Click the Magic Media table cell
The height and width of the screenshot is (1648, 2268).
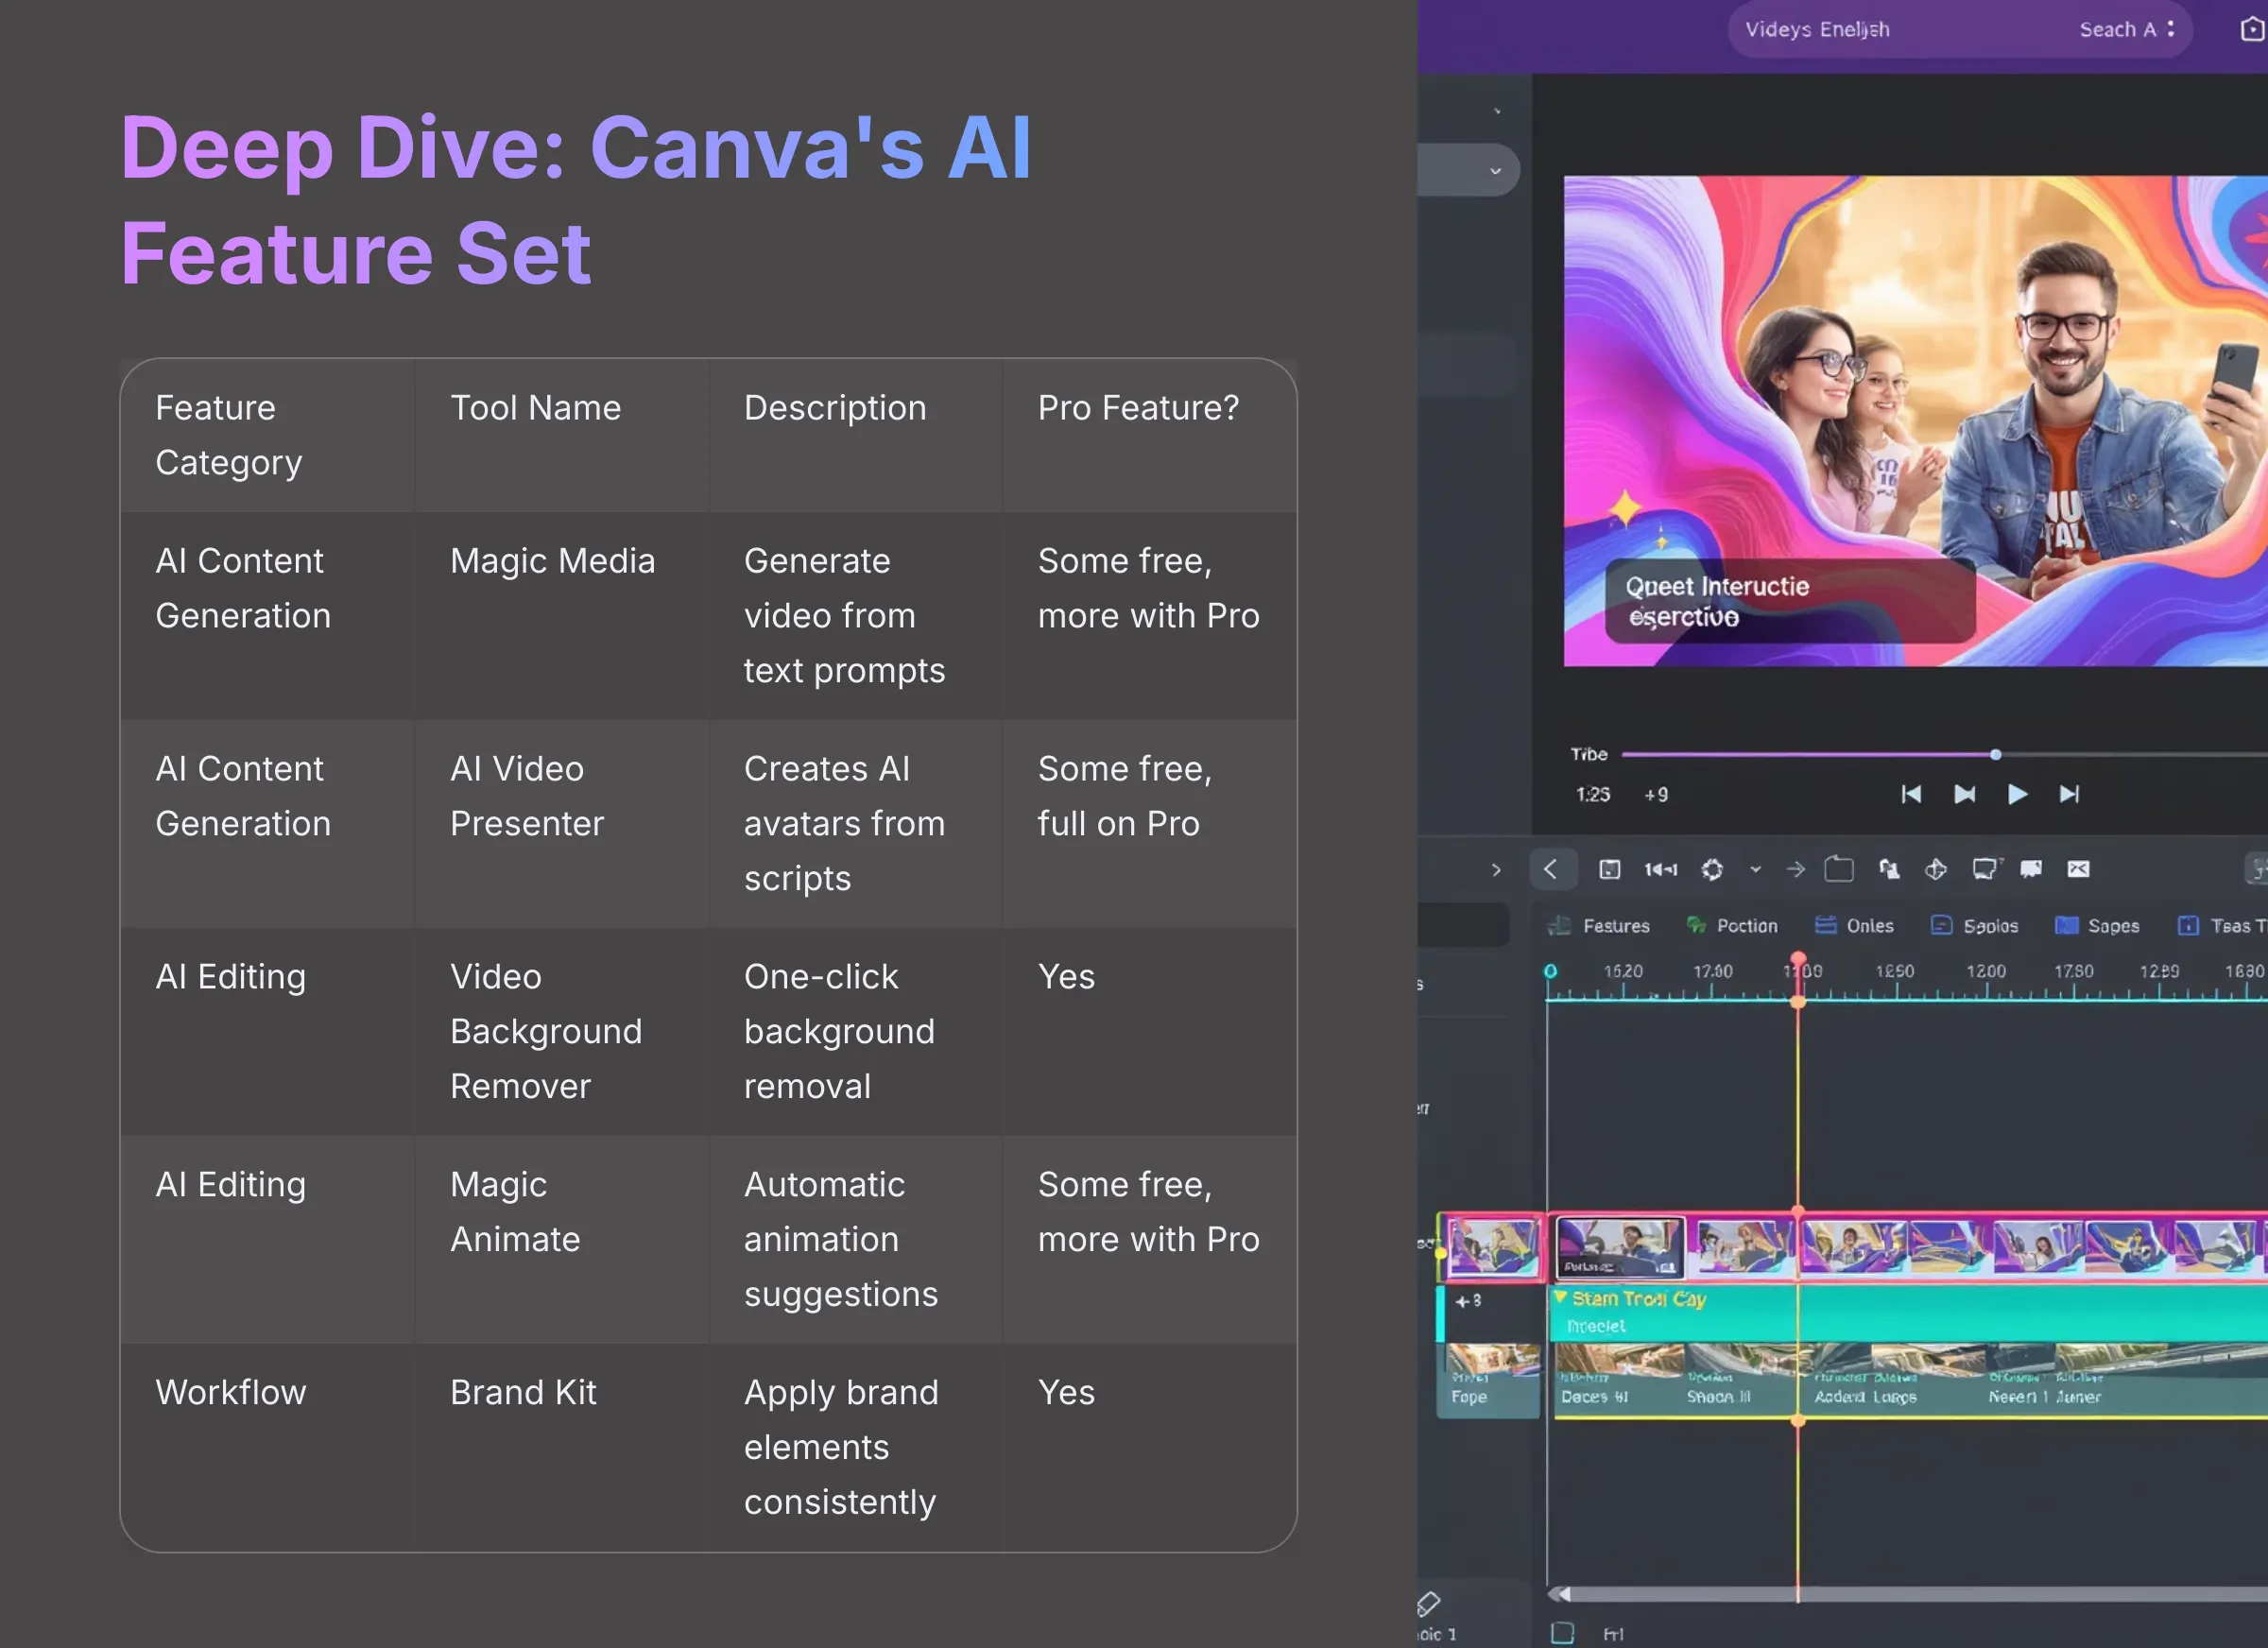(x=561, y=615)
